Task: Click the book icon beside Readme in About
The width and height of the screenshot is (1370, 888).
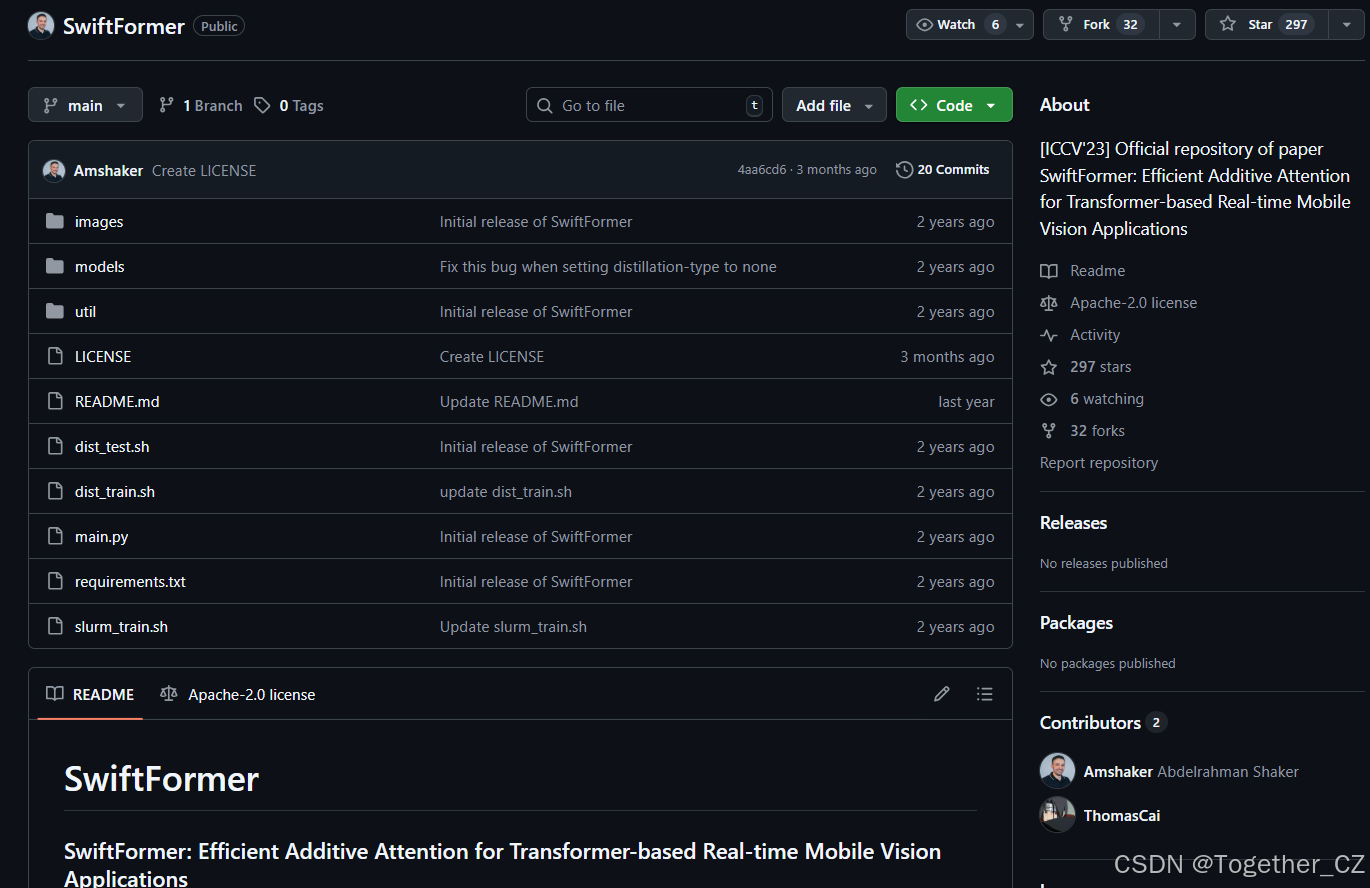Action: pos(1049,271)
